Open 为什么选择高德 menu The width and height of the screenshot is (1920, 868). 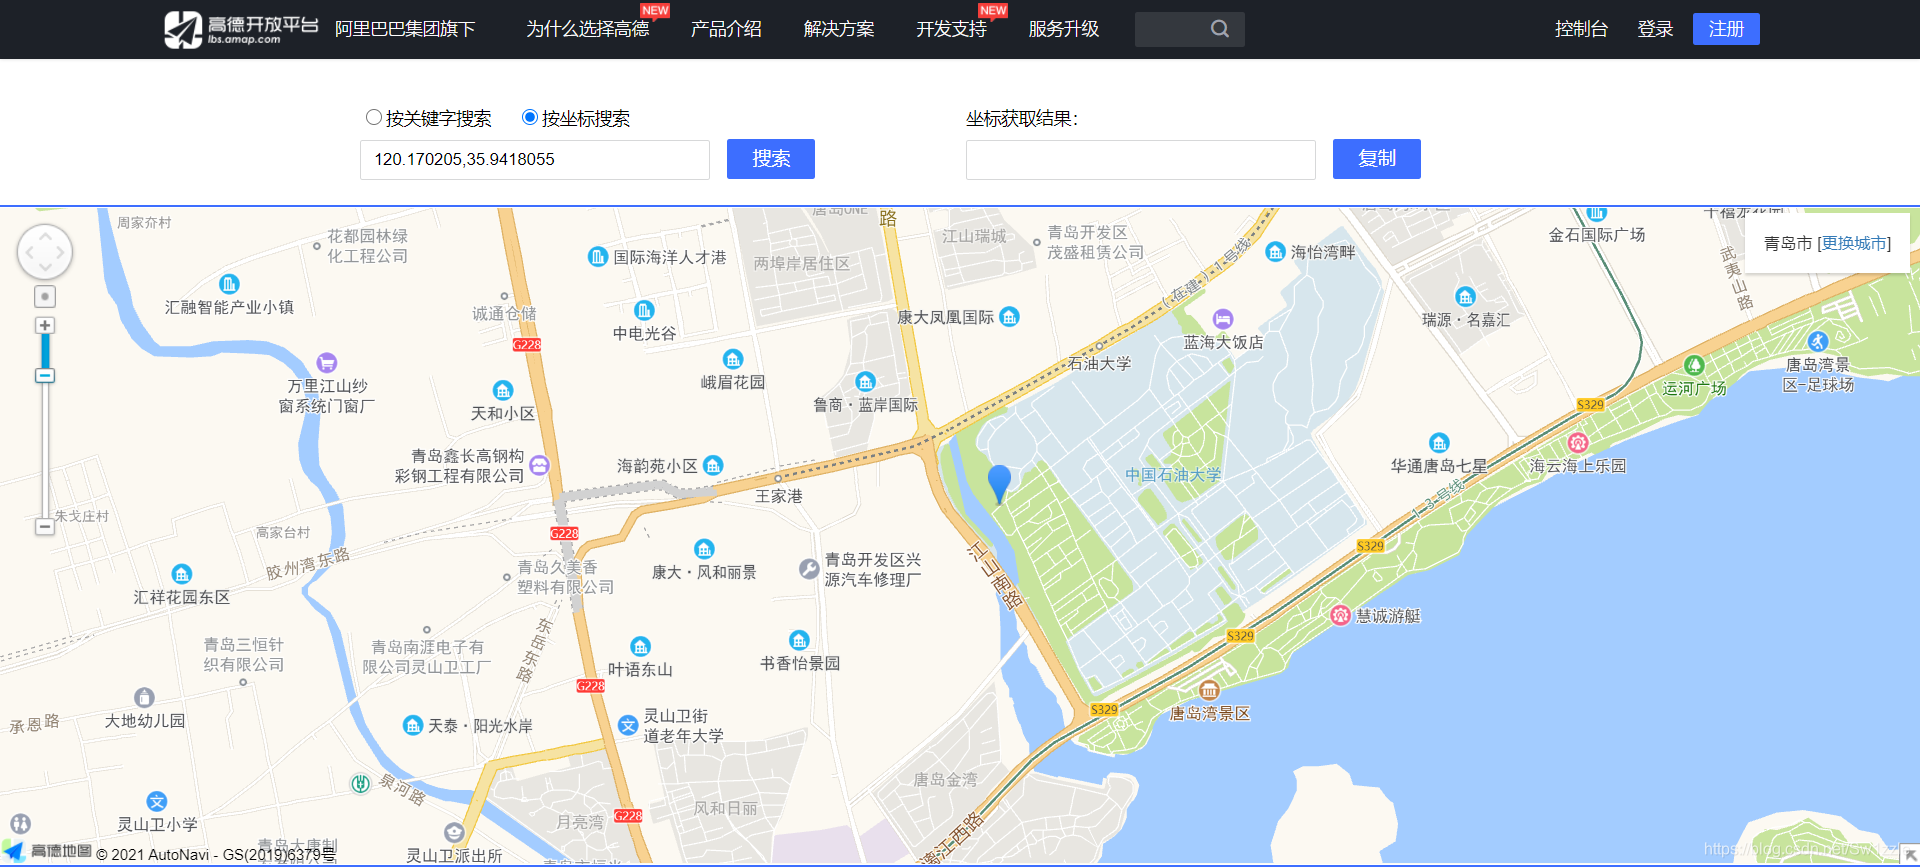click(588, 29)
